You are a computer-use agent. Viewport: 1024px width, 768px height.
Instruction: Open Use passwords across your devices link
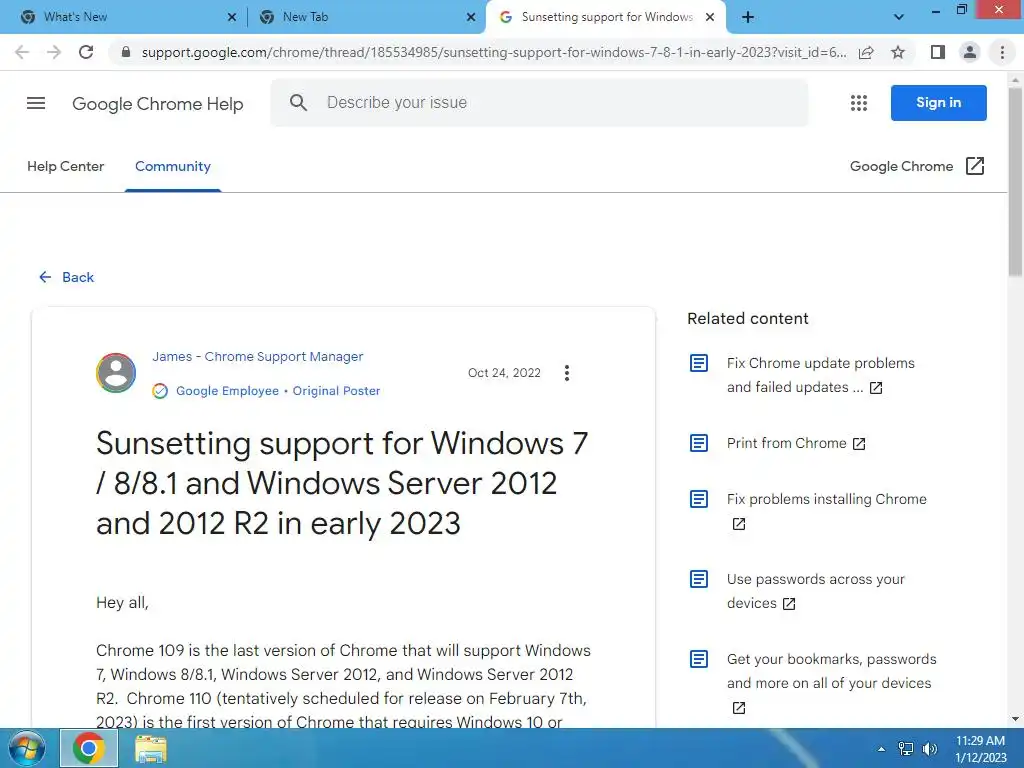[816, 591]
